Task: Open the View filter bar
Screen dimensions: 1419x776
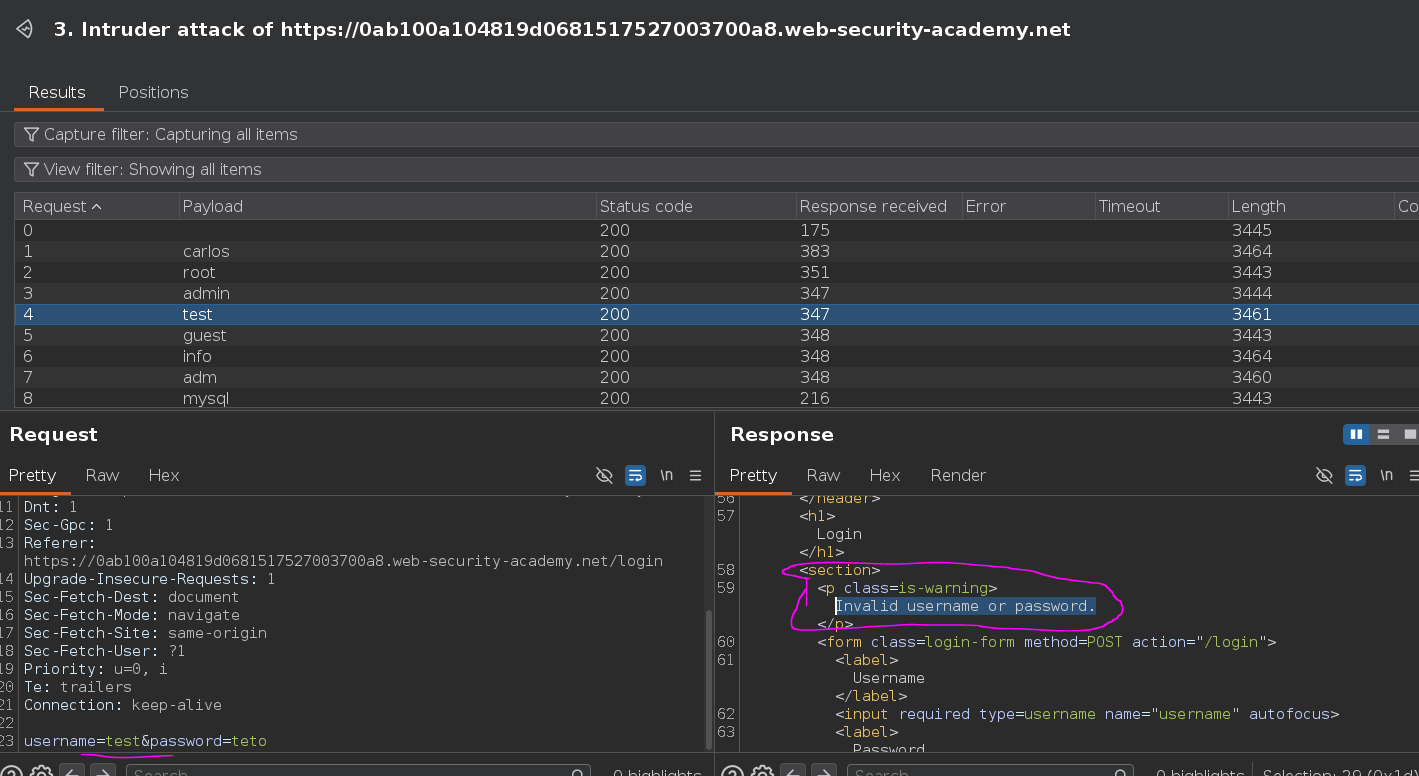Action: pos(716,169)
